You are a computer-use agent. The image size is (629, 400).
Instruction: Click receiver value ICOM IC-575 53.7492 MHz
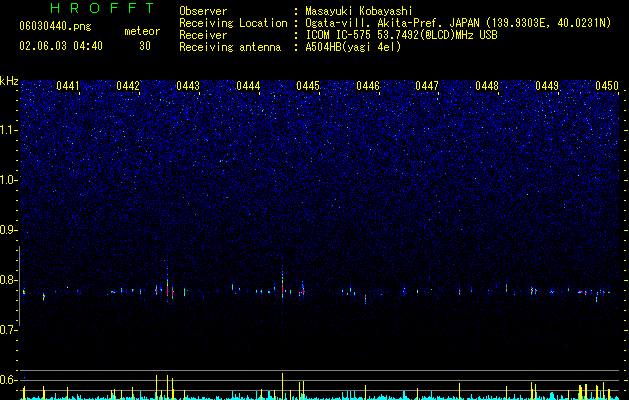click(x=401, y=35)
